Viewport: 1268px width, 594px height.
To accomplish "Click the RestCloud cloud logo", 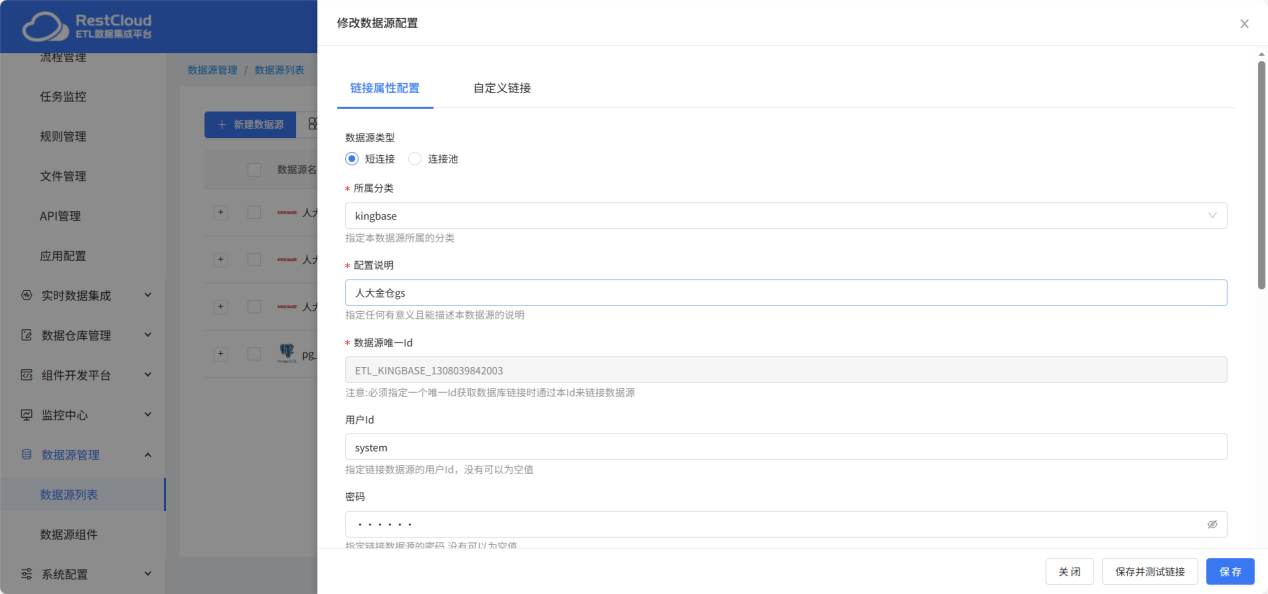I will click(43, 27).
